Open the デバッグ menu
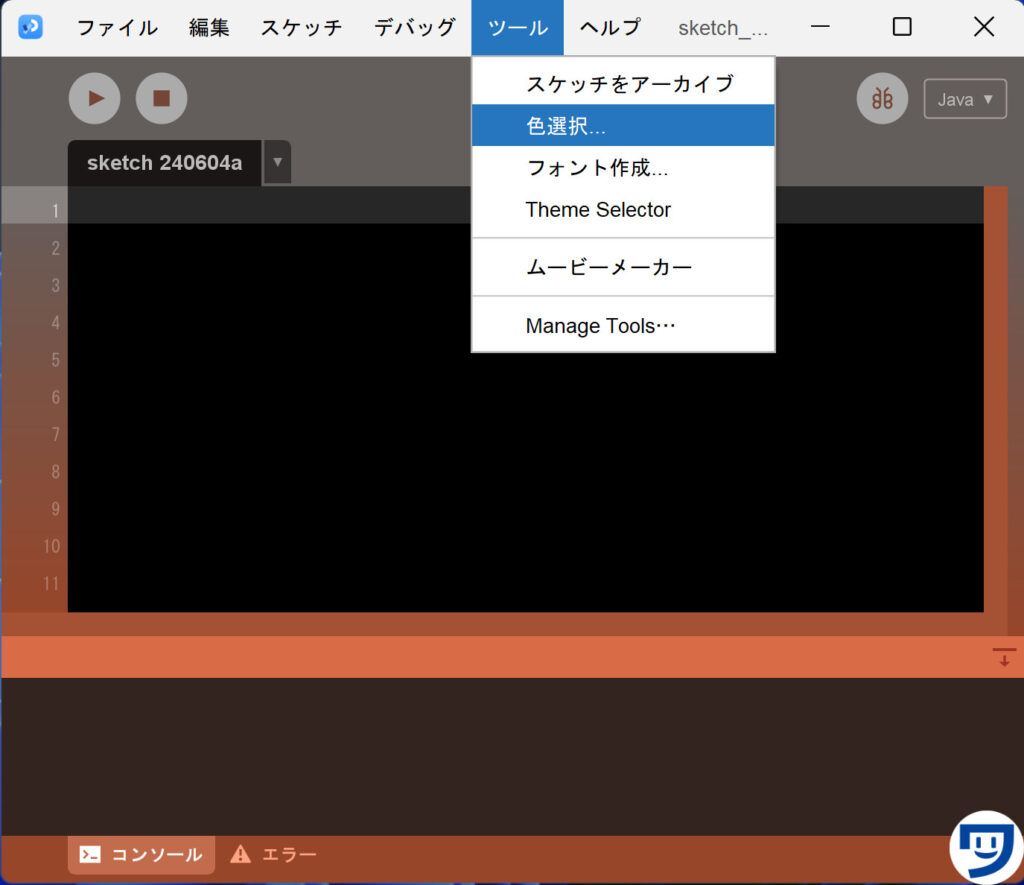The image size is (1024, 885). (x=415, y=27)
